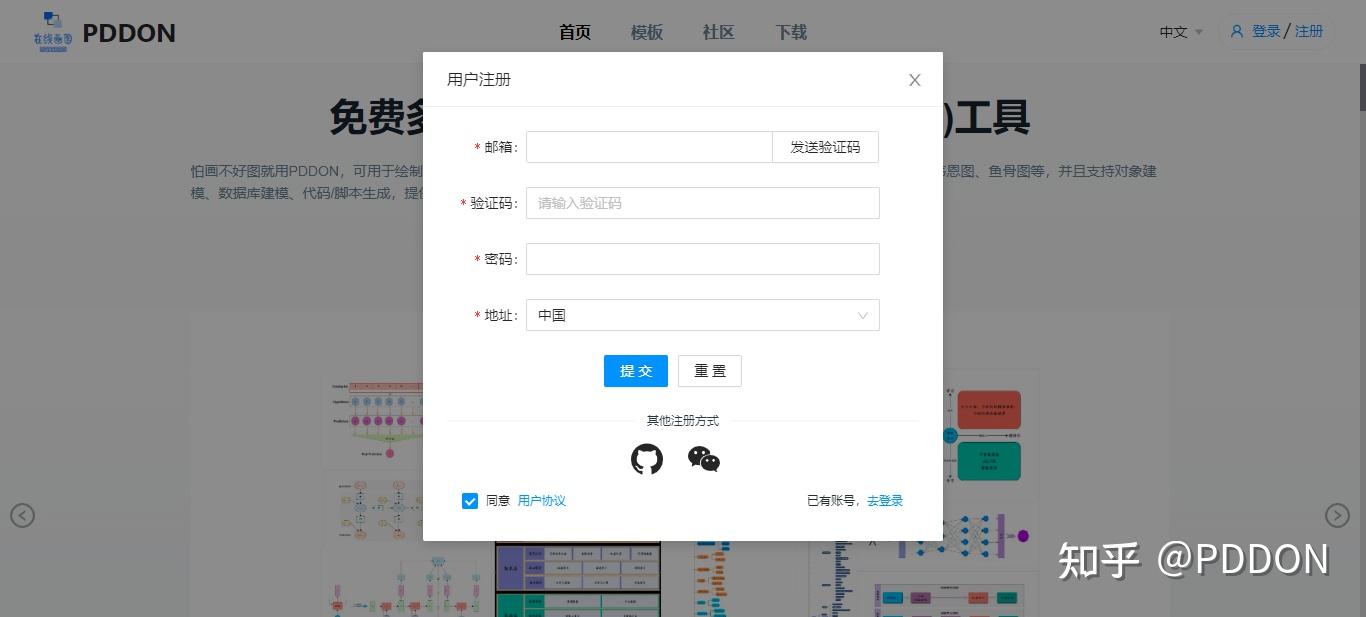Open the 用户协议 agreement link

(541, 501)
